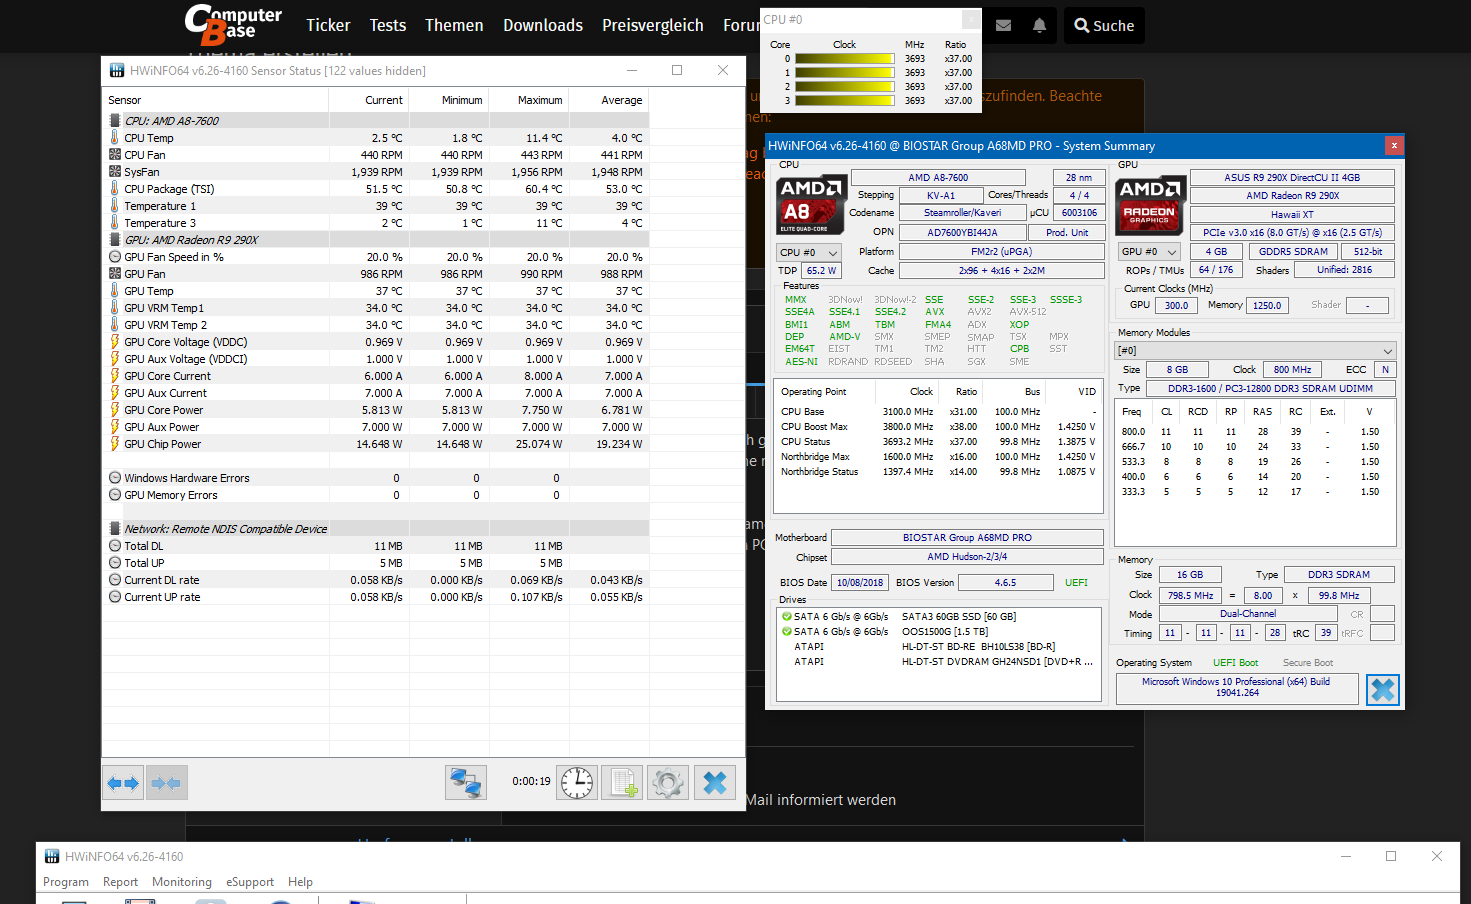Click the expand columns arrows button in Sensor Status

124,783
